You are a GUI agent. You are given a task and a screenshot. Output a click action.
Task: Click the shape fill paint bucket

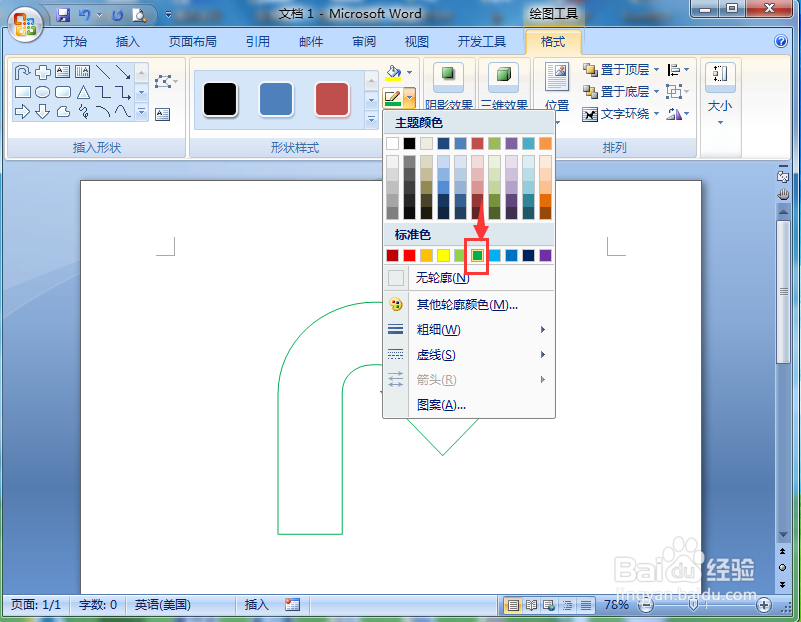tap(393, 73)
